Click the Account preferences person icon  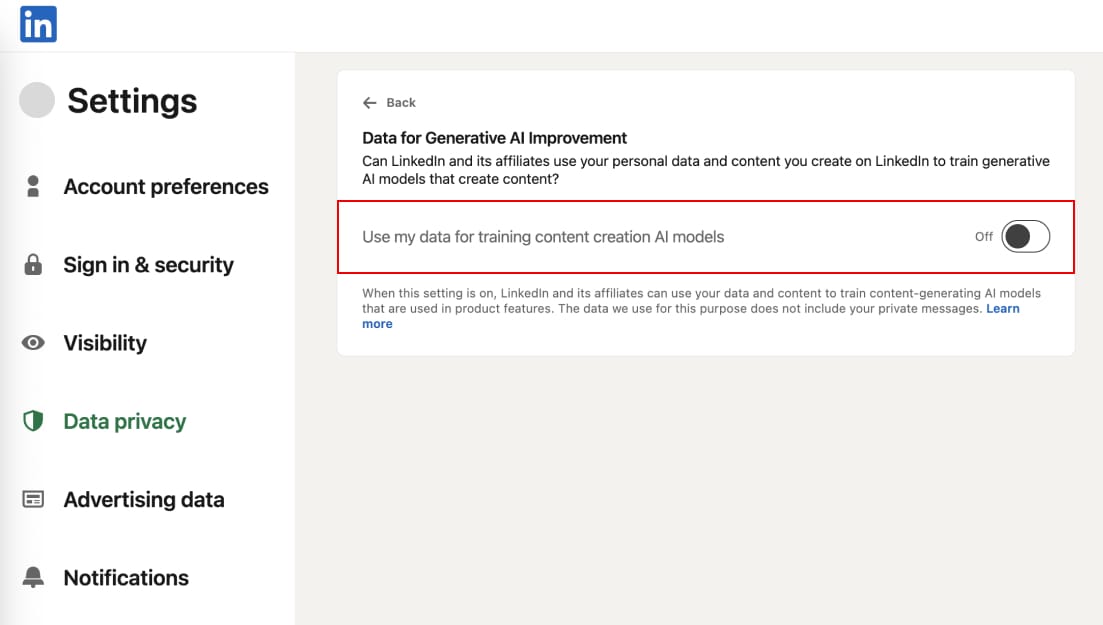(x=33, y=187)
